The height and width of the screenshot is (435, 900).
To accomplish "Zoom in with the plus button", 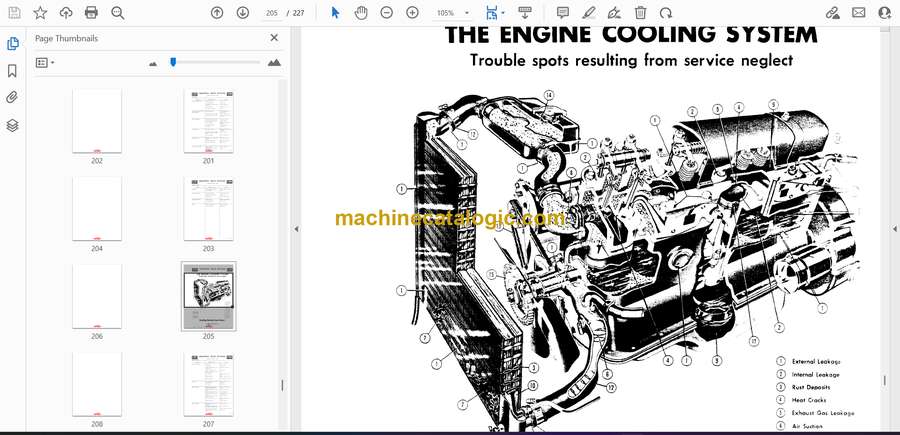I will coord(412,13).
